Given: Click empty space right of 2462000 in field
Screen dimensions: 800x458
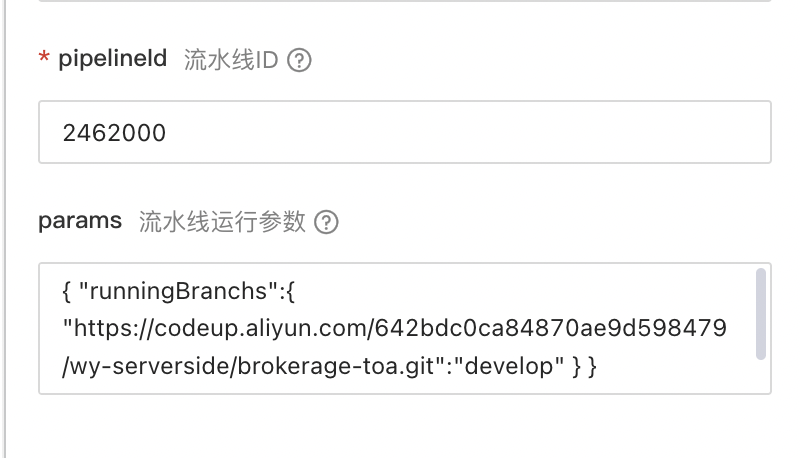Looking at the screenshot, I should tap(500, 132).
